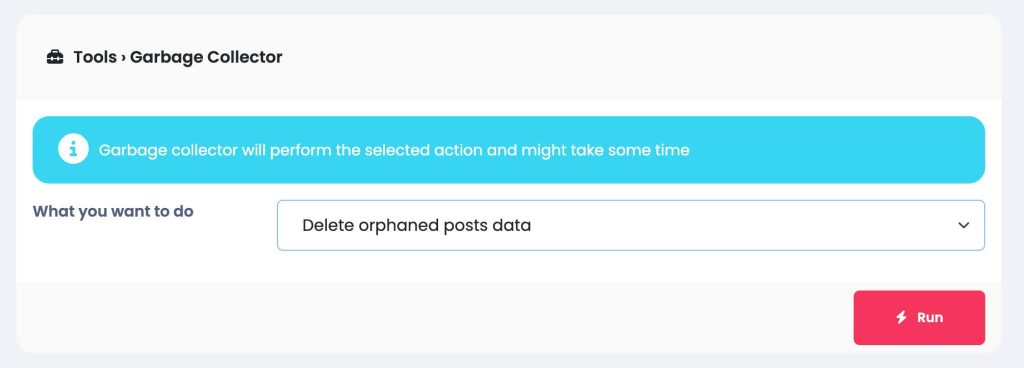The height and width of the screenshot is (368, 1024).
Task: Click the header bar showing Tools › Garbage Collector
Action: 509,57
